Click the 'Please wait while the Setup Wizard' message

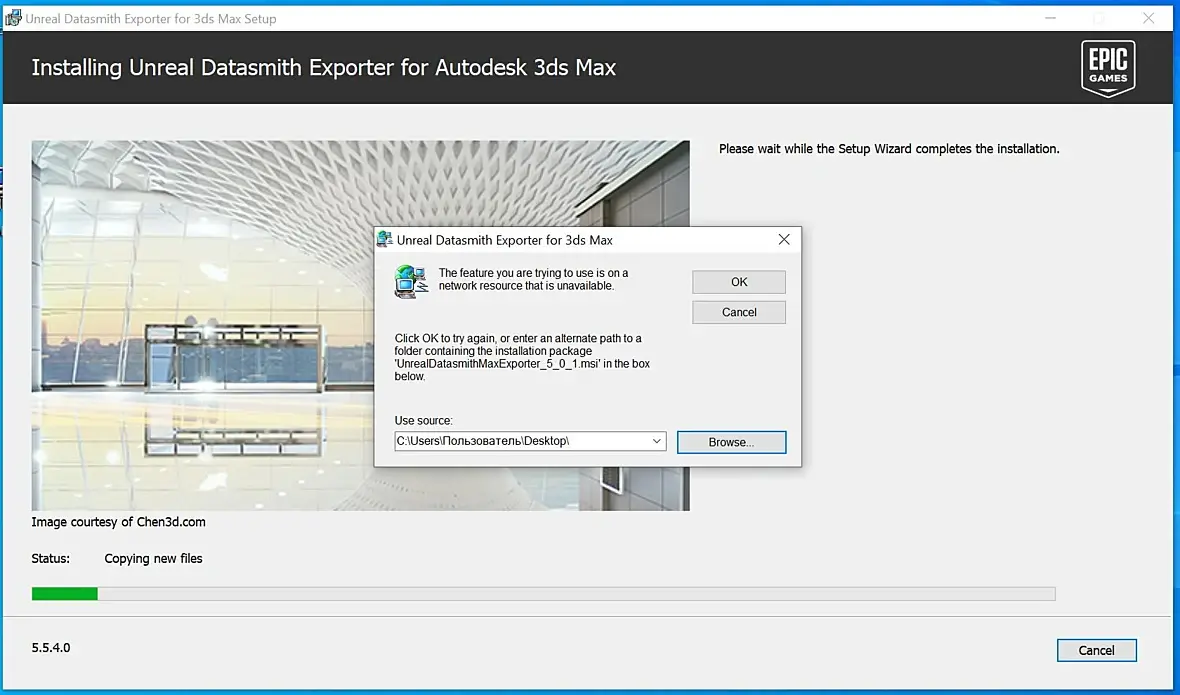(x=889, y=149)
